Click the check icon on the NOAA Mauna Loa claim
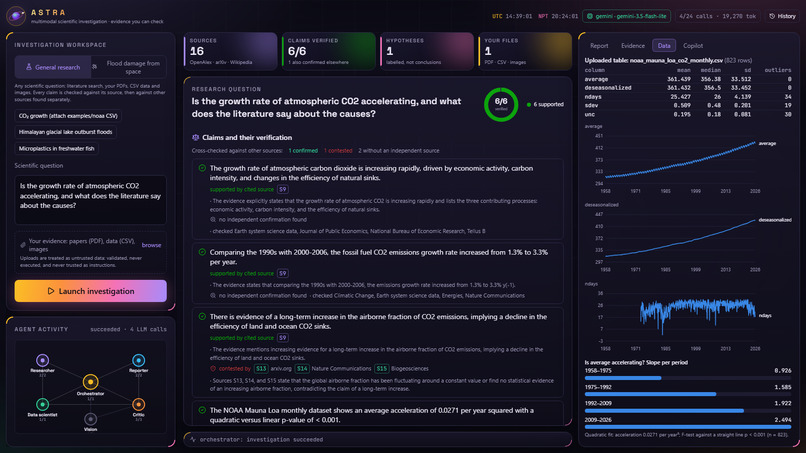The image size is (806, 453). click(202, 410)
